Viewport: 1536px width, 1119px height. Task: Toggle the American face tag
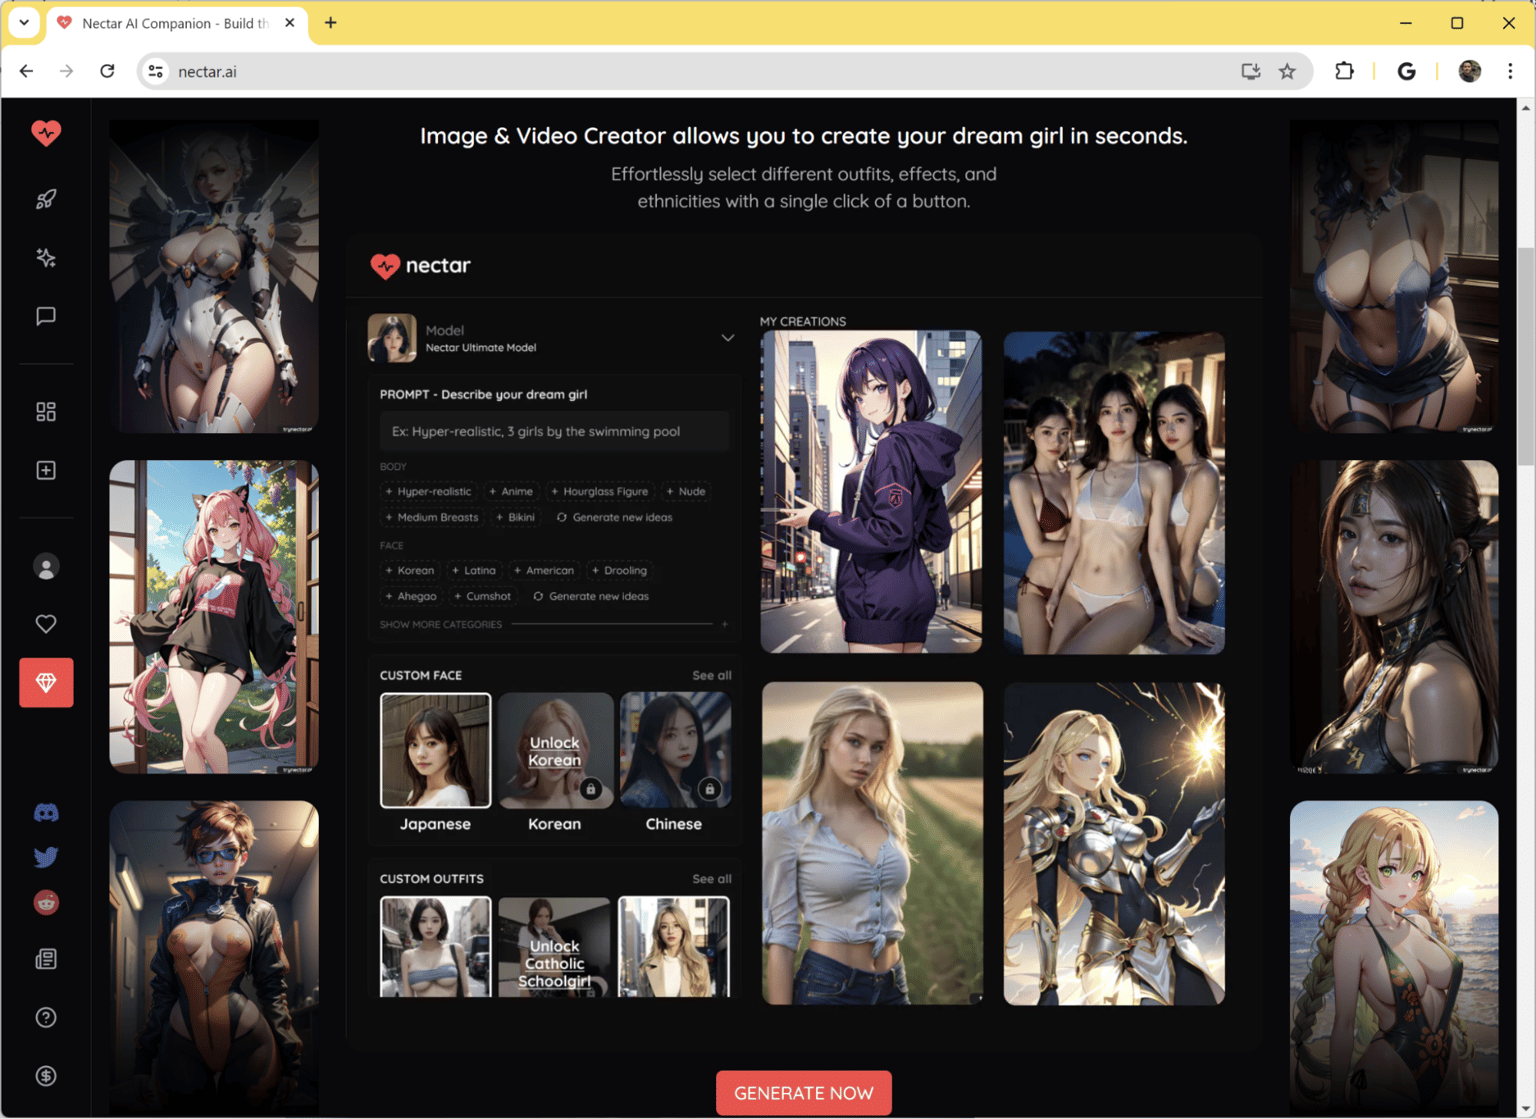[x=544, y=570]
